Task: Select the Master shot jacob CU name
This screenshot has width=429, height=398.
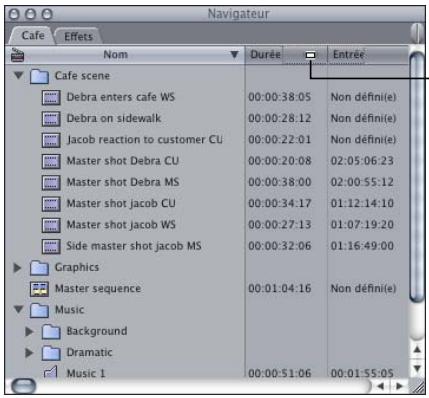Action: (121, 204)
